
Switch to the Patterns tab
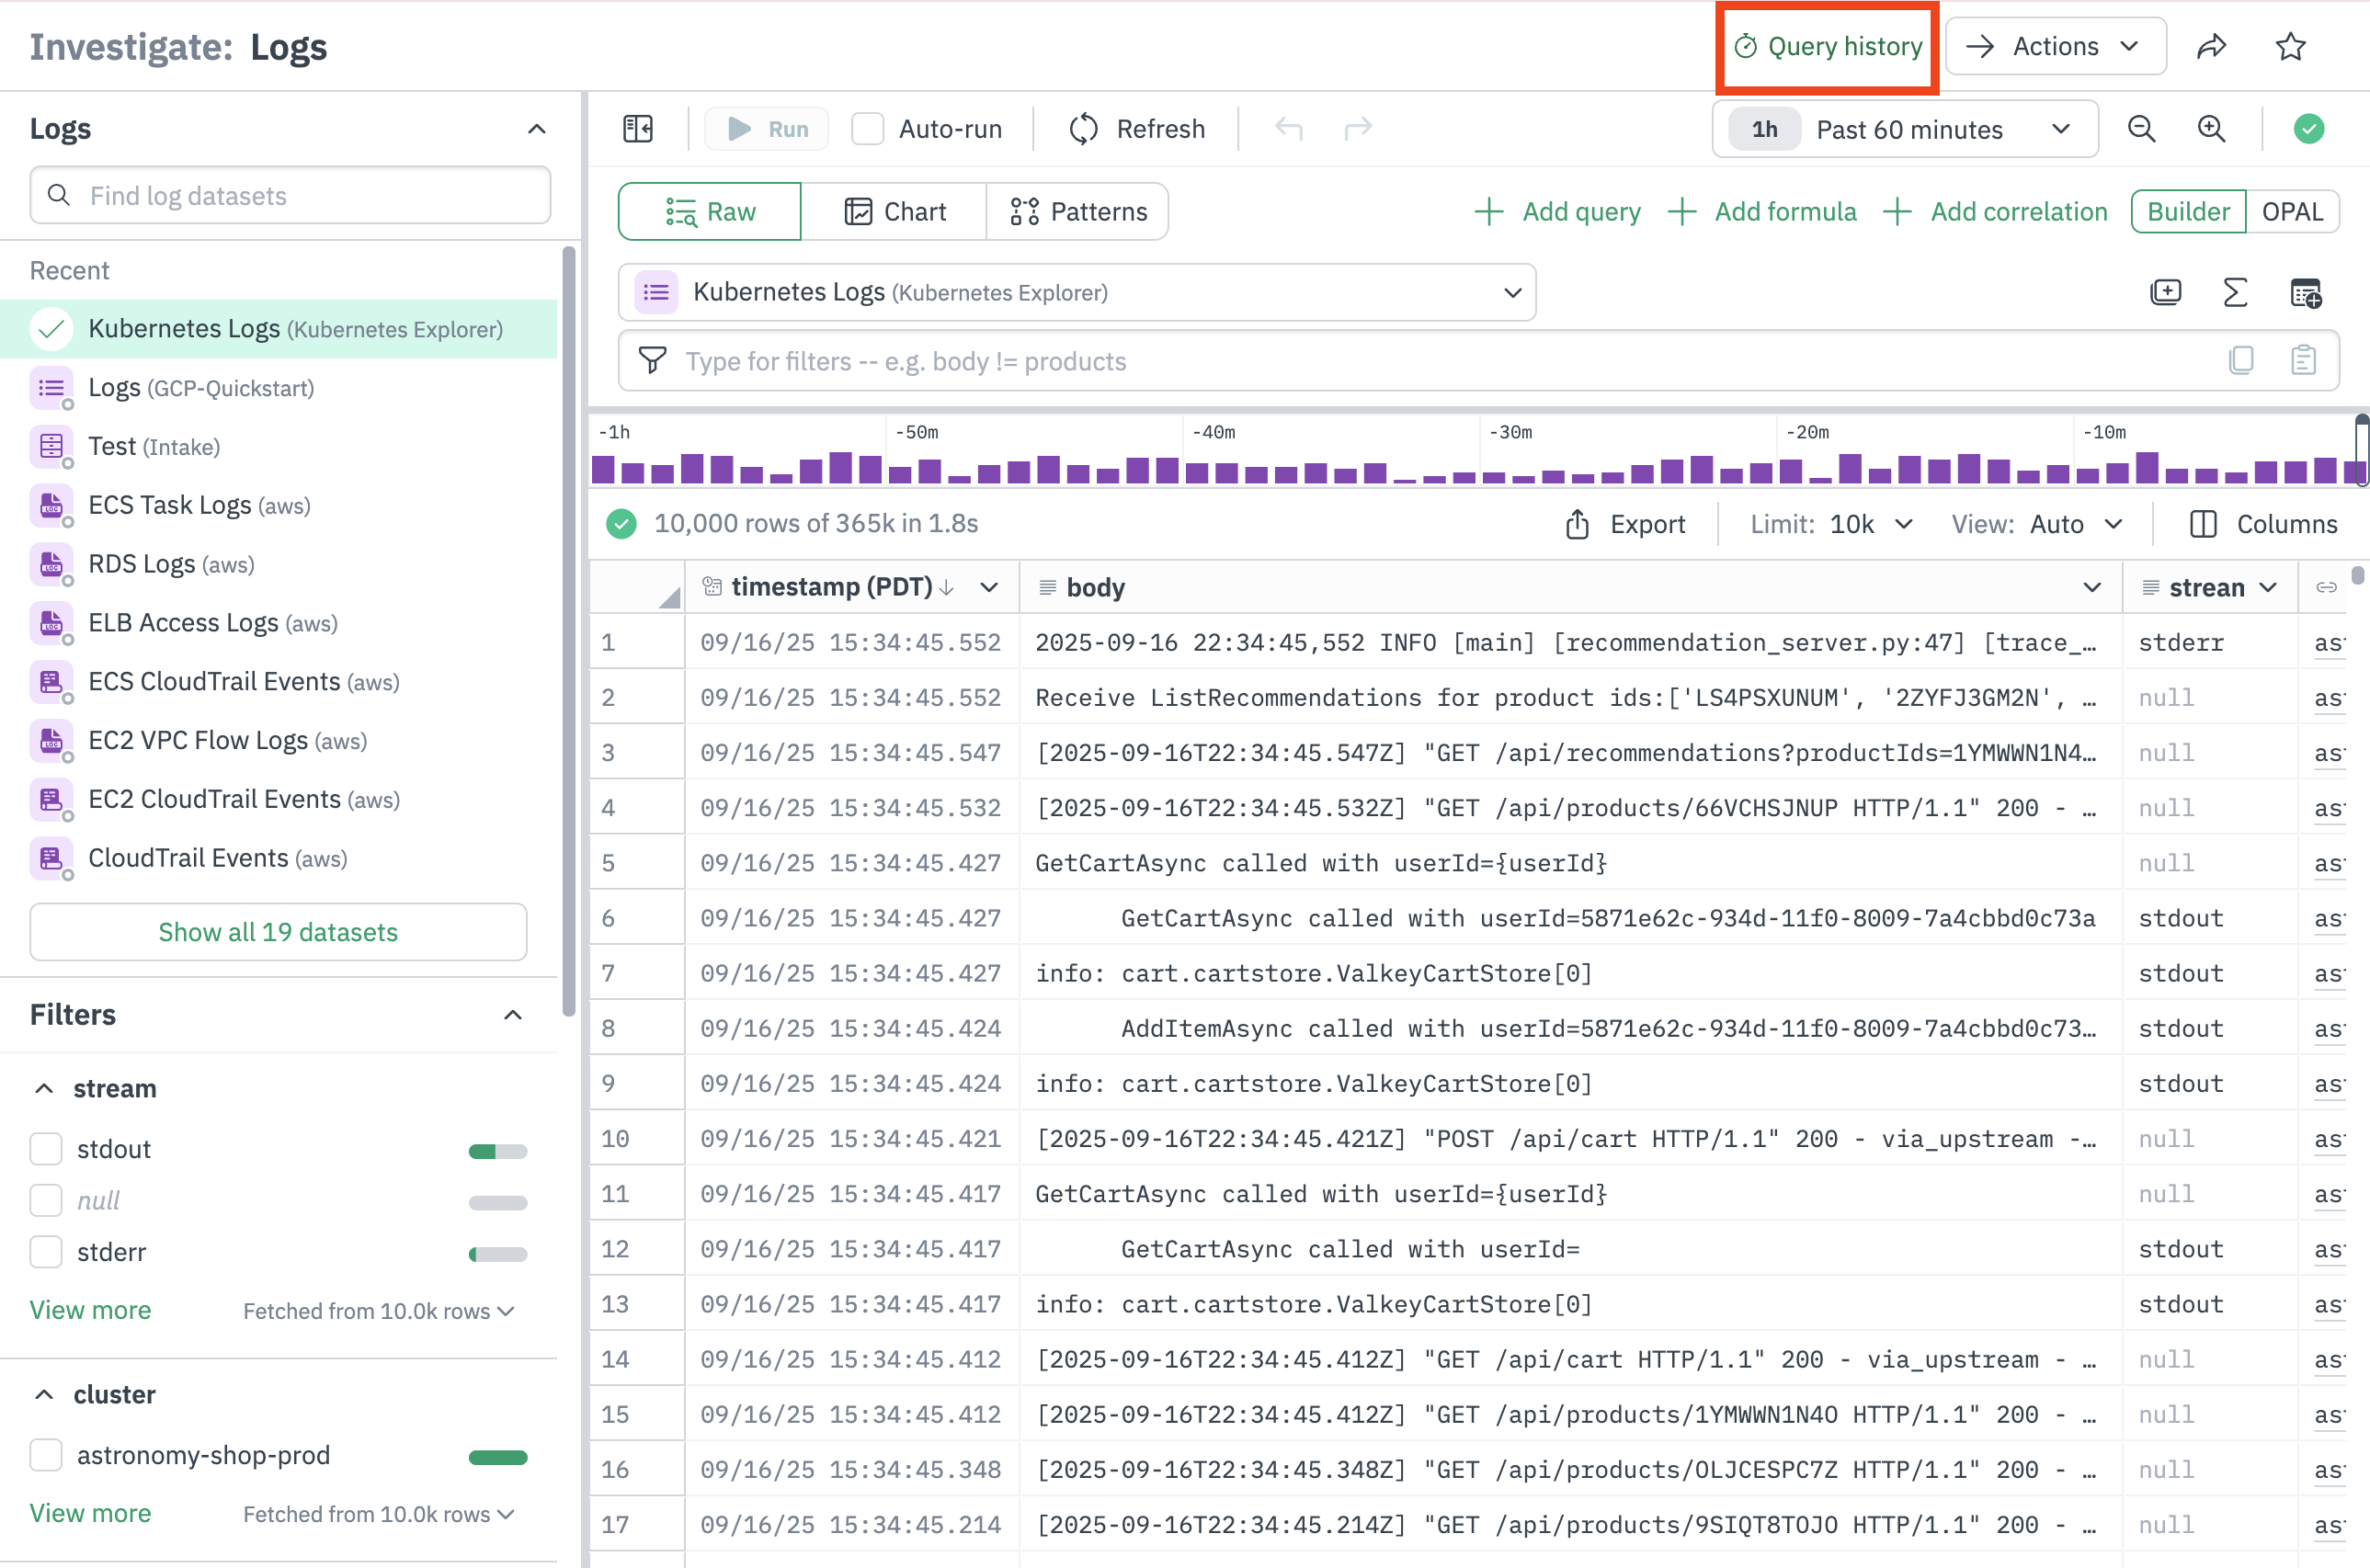click(x=1078, y=212)
